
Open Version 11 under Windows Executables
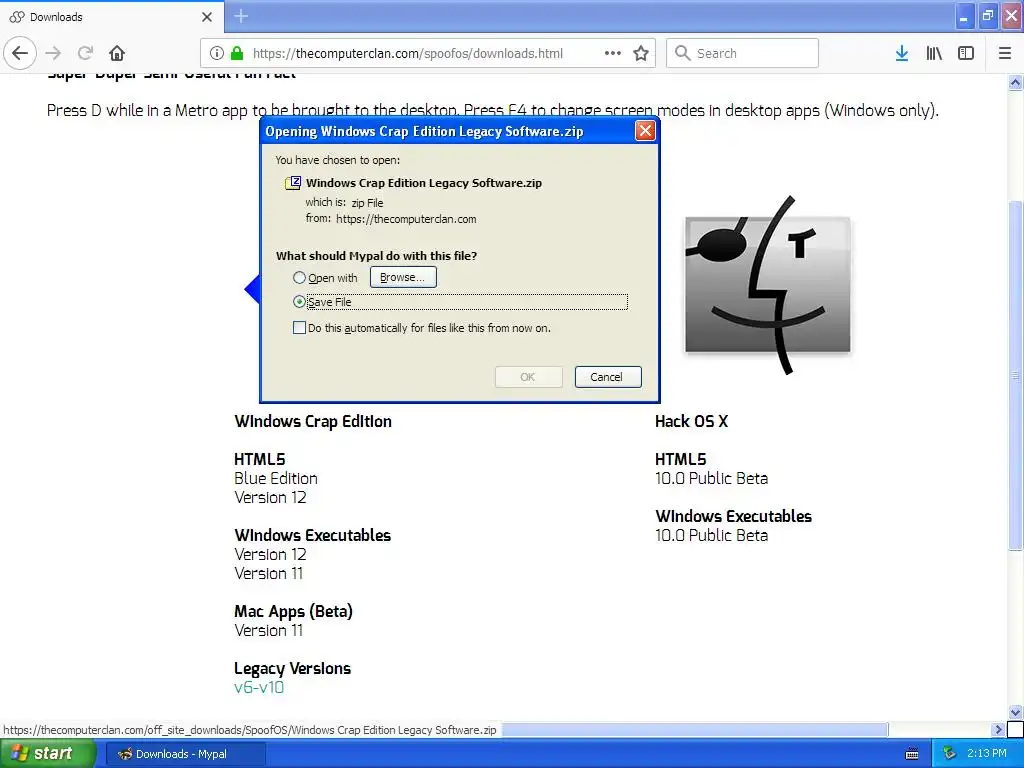pyautogui.click(x=268, y=573)
